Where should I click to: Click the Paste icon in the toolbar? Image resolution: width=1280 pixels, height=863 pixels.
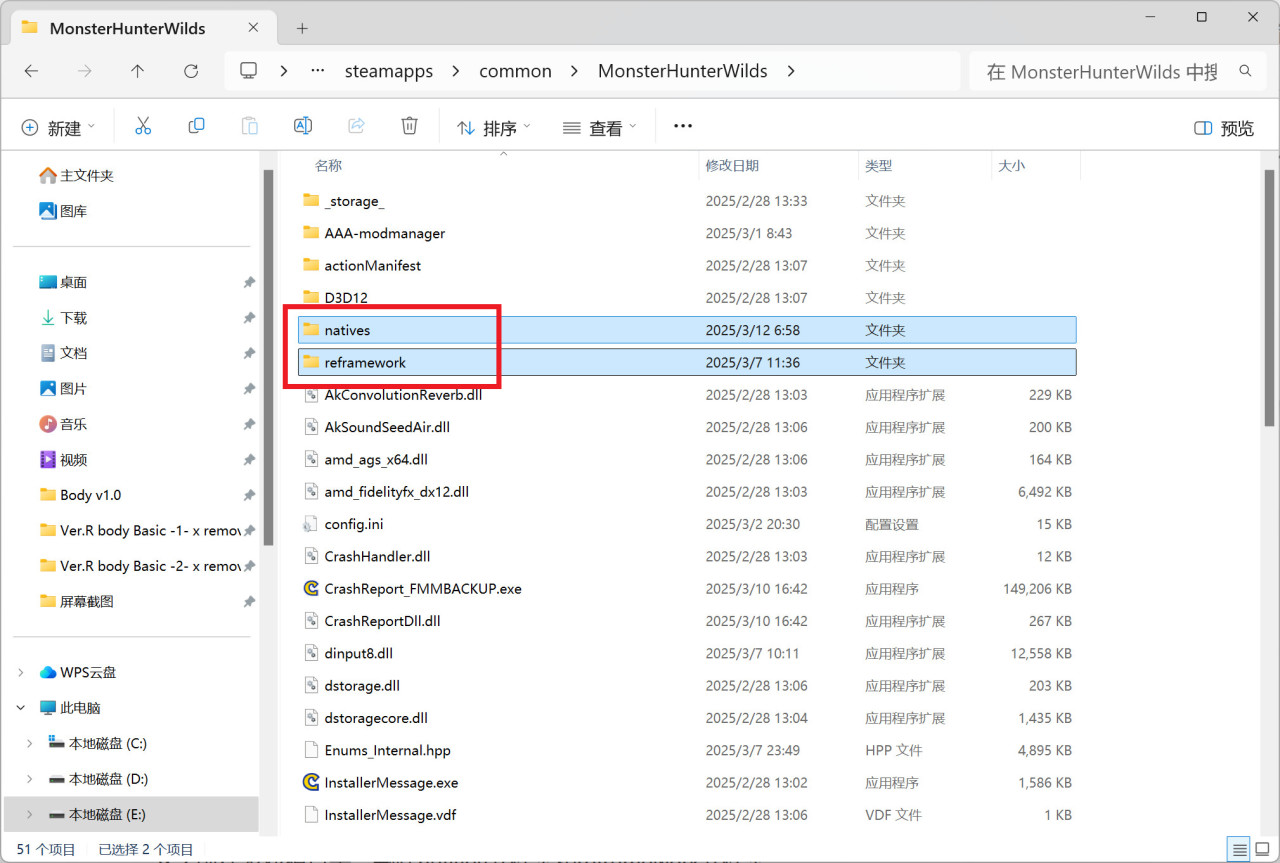(249, 125)
